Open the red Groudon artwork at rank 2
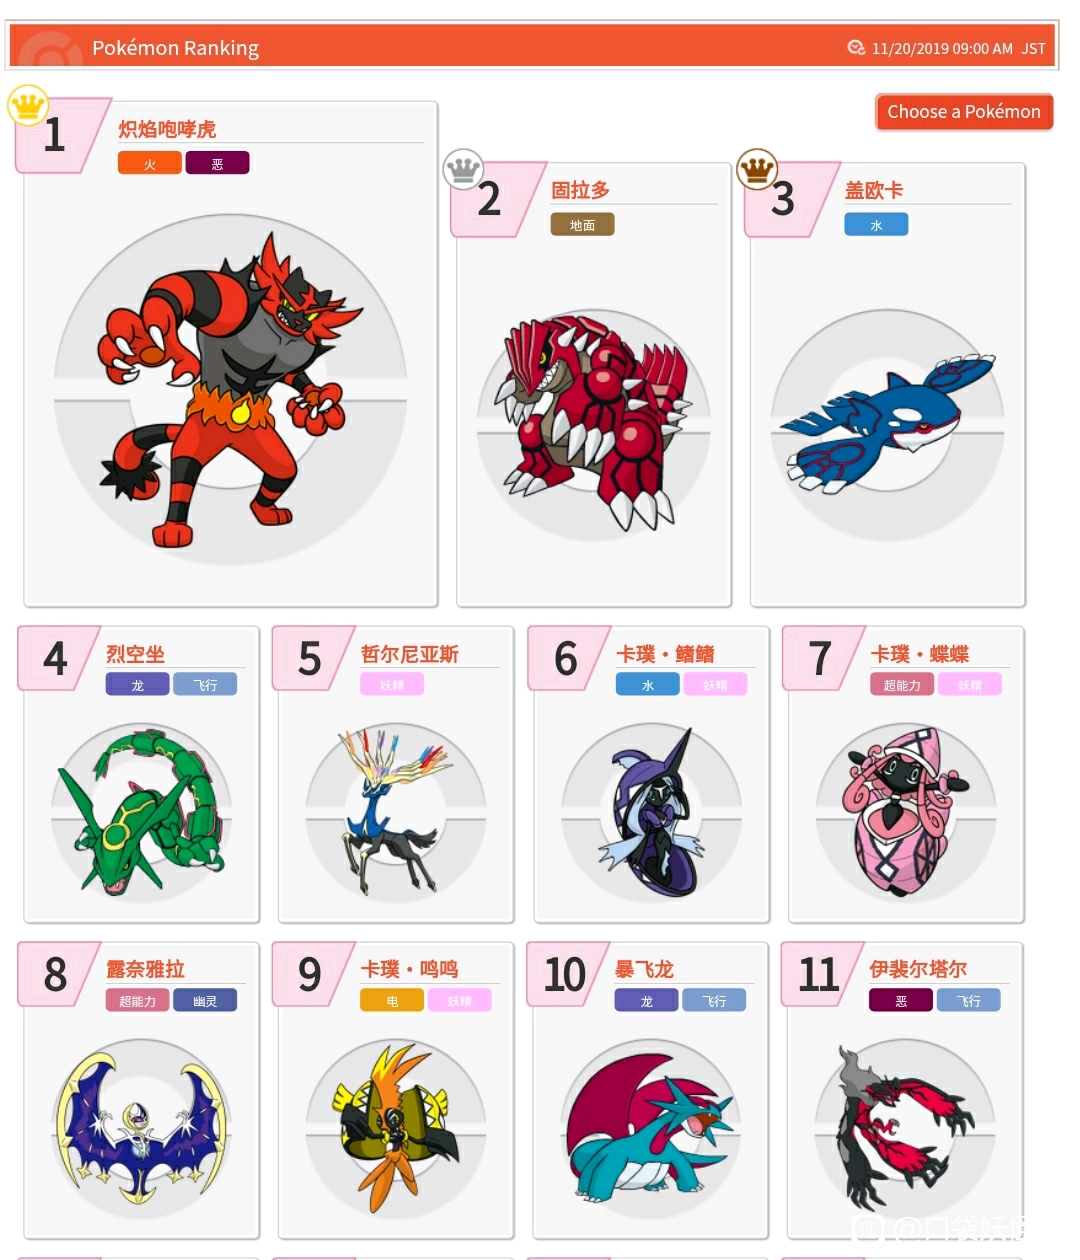Image resolution: width=1080 pixels, height=1260 pixels. 594,420
